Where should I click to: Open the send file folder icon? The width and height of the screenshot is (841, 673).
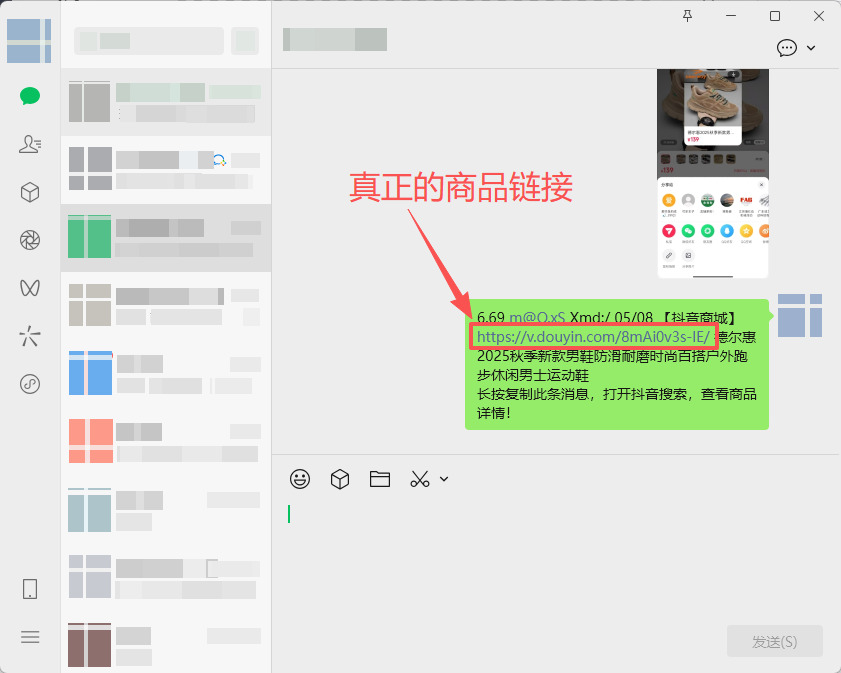coord(380,478)
